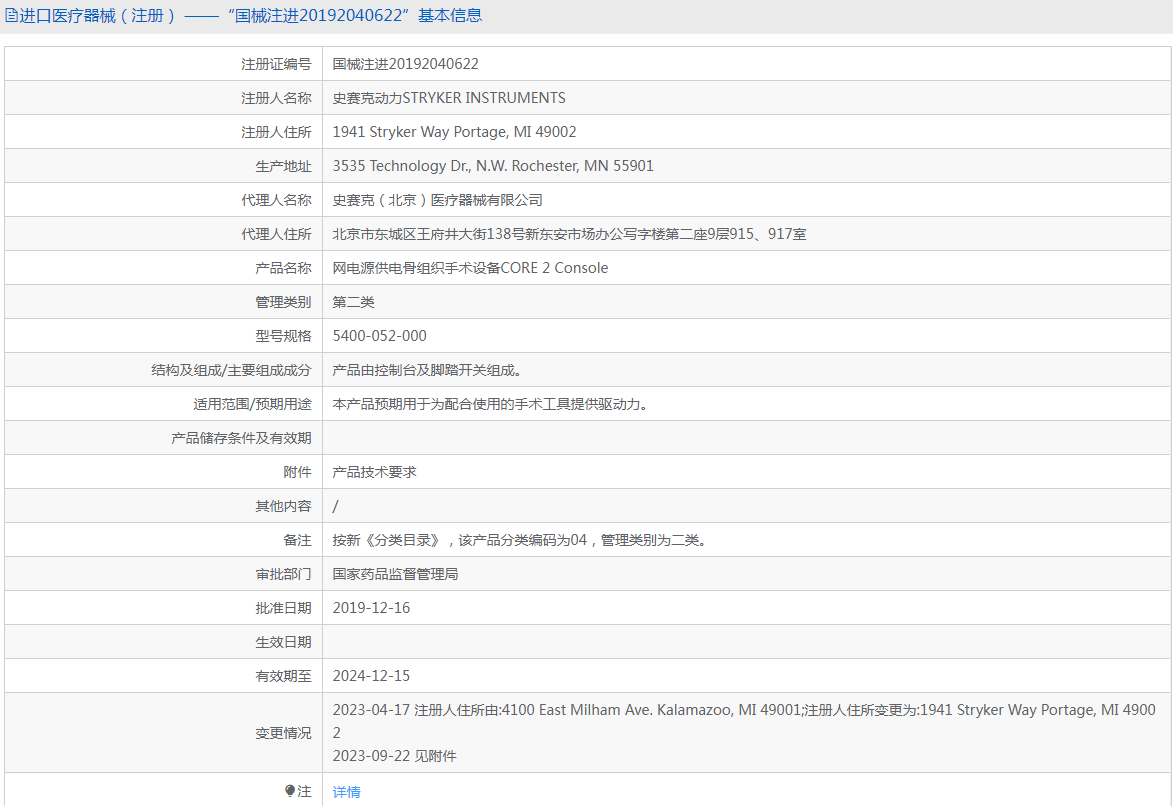Viewport: 1173px width, 806px height.
Task: Click the 结构及组成/主要组成成分 label
Action: tap(231, 370)
